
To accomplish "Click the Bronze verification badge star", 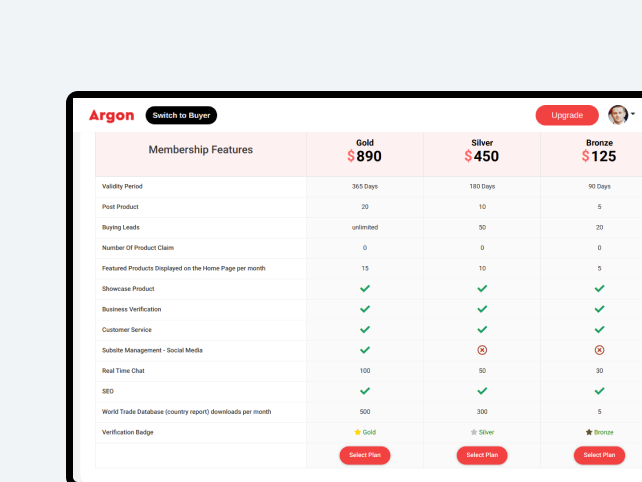I will click(x=589, y=432).
